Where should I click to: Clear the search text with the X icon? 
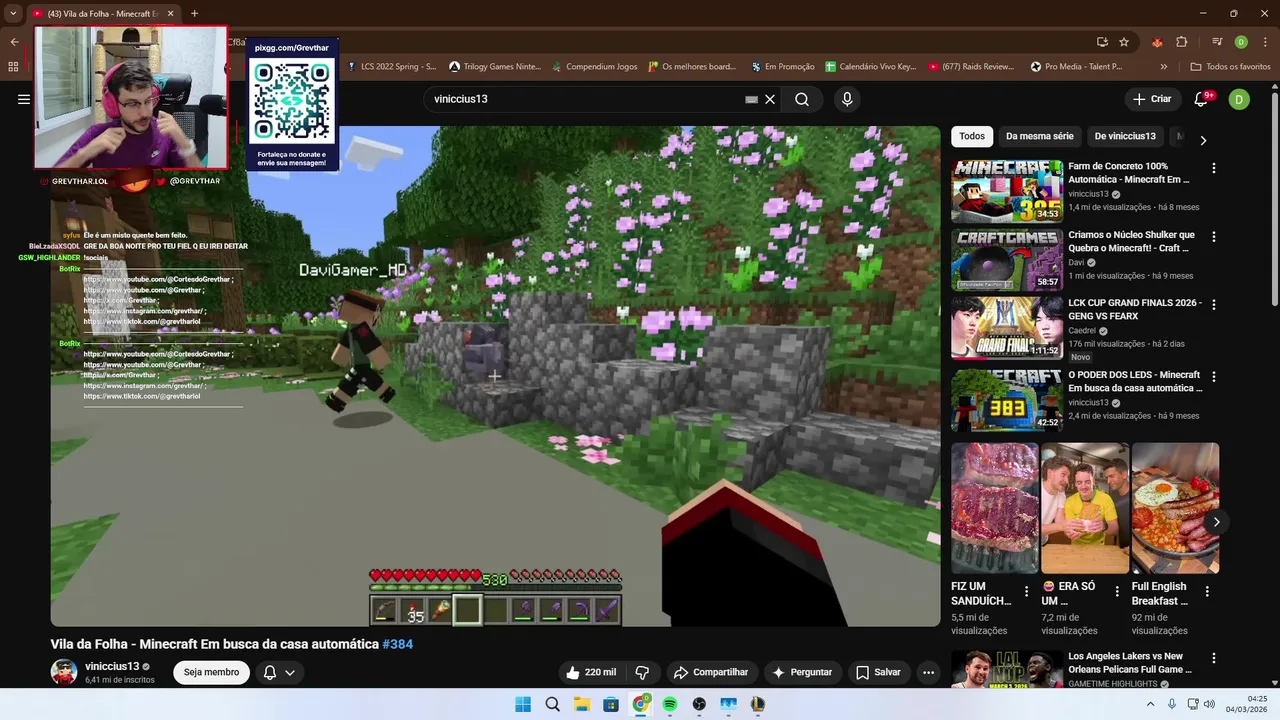pyautogui.click(x=770, y=99)
